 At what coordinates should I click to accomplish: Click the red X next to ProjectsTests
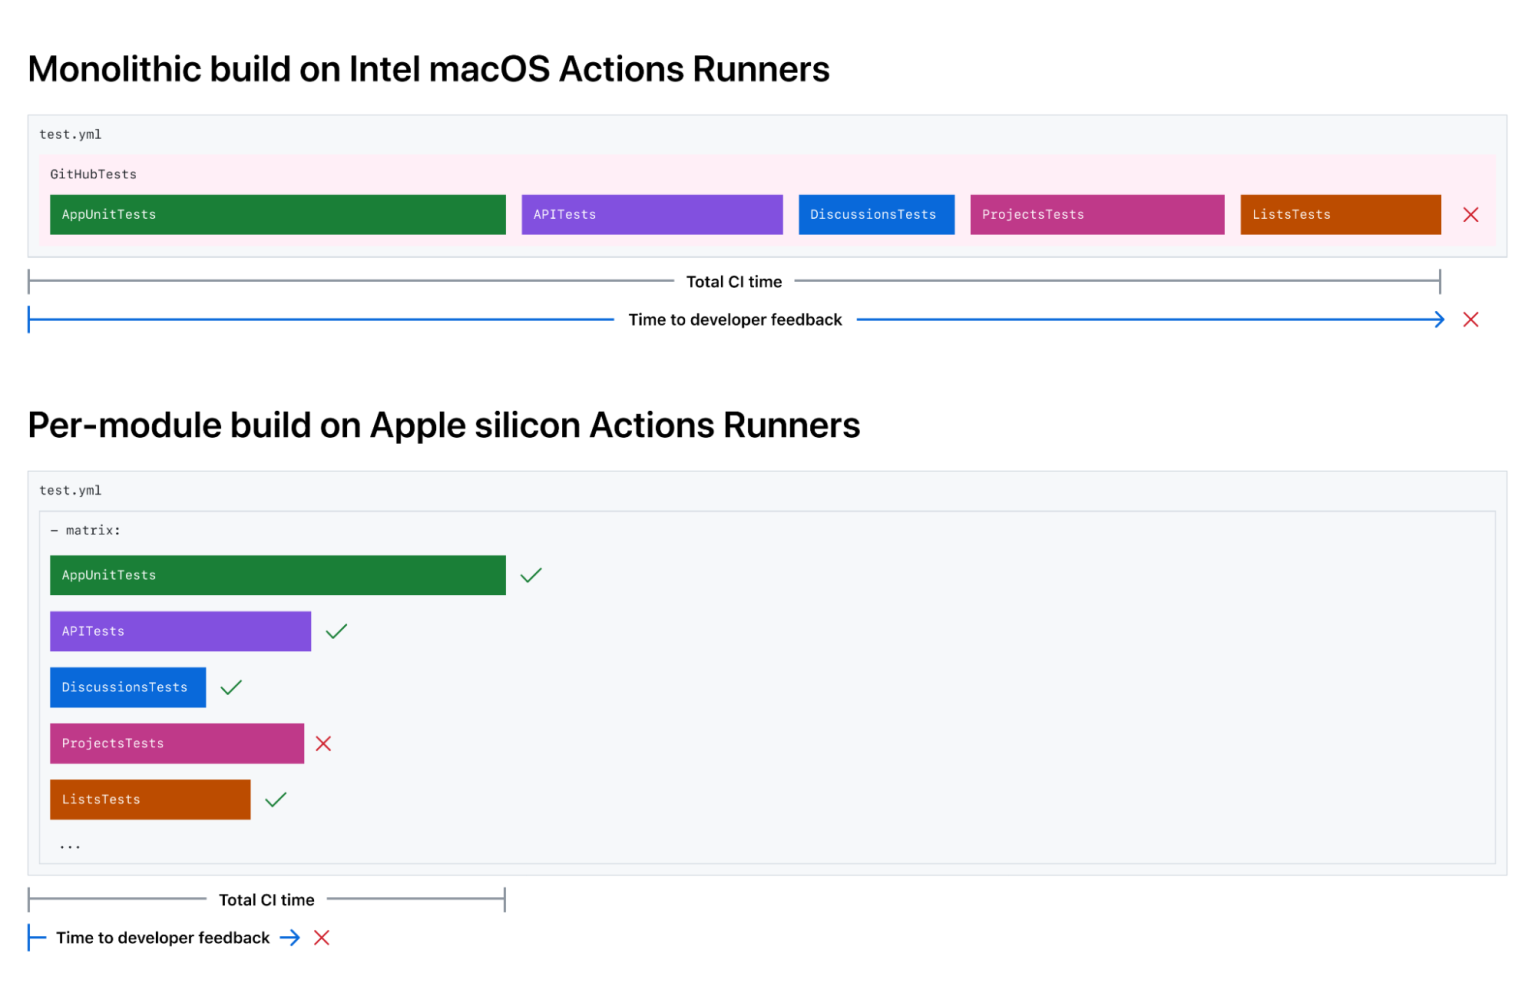click(x=323, y=743)
